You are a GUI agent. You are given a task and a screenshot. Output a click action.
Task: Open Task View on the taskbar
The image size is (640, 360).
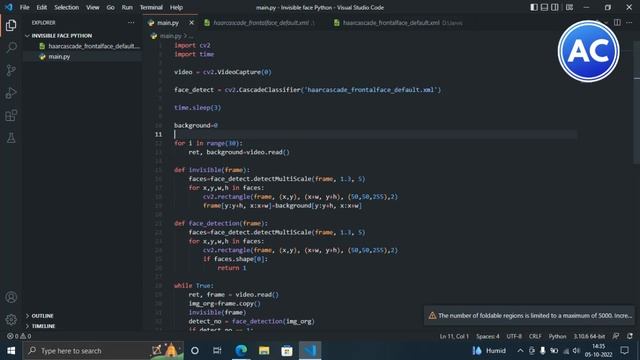tap(217, 351)
